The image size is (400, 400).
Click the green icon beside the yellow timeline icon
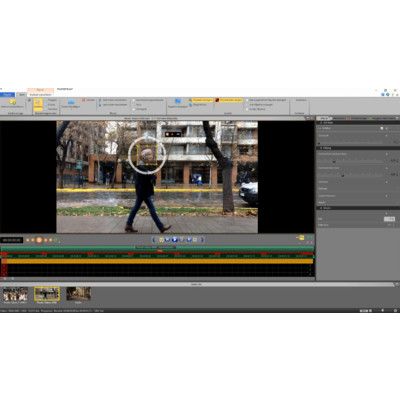[x=310, y=238]
